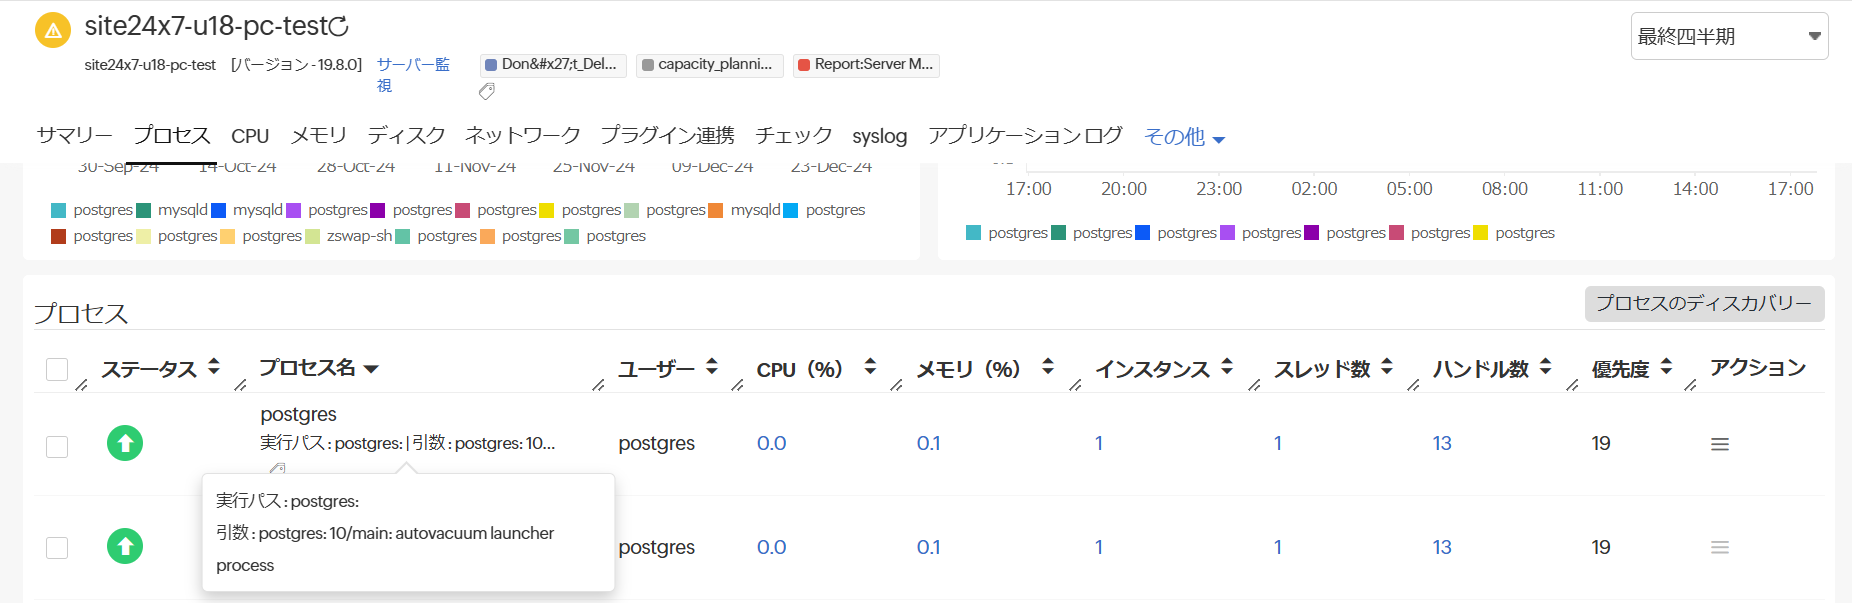
Task: Click the green up-status icon in second row
Action: click(125, 546)
